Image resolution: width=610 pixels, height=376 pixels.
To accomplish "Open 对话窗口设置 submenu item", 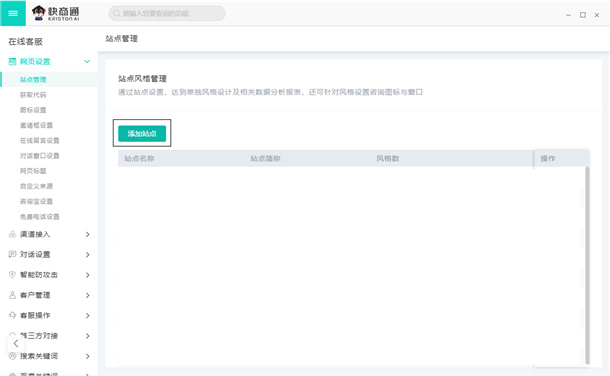I will coord(40,156).
